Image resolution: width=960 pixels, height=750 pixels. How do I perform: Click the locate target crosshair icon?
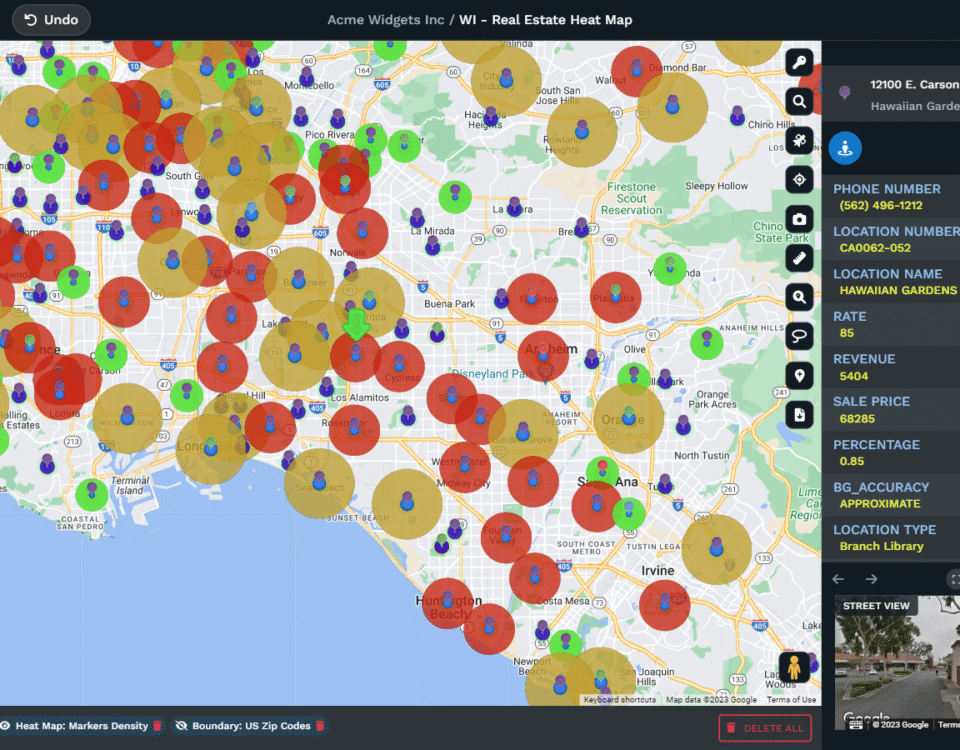pyautogui.click(x=799, y=179)
